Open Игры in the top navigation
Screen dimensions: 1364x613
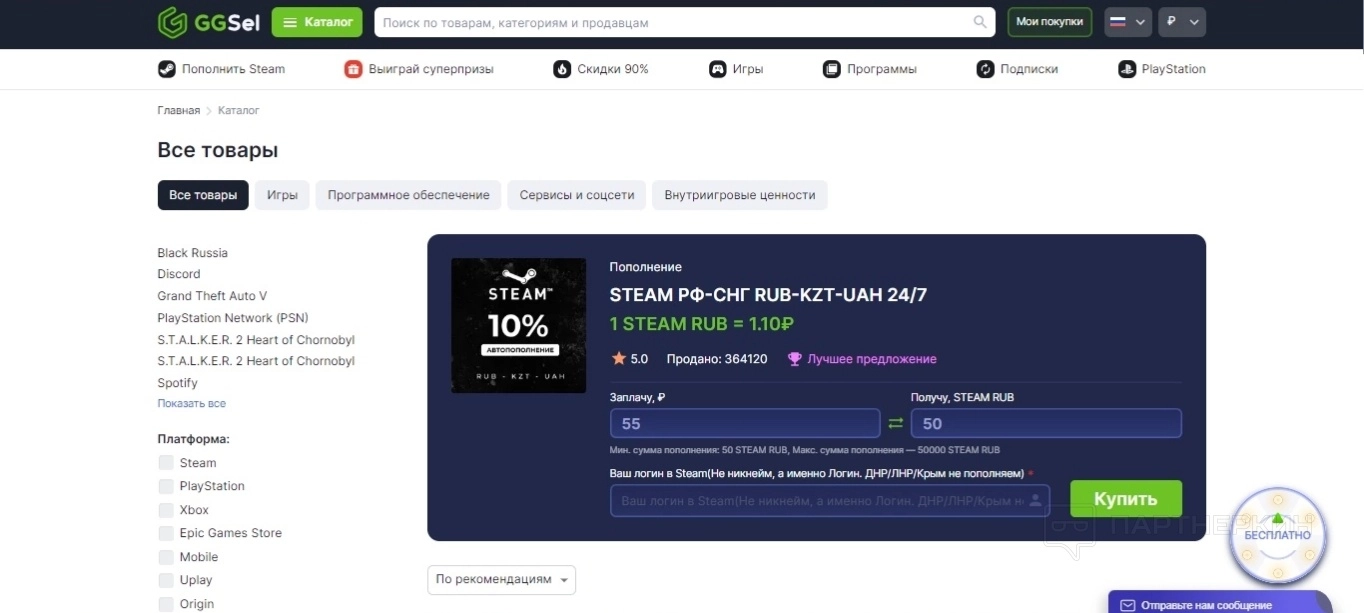point(748,69)
